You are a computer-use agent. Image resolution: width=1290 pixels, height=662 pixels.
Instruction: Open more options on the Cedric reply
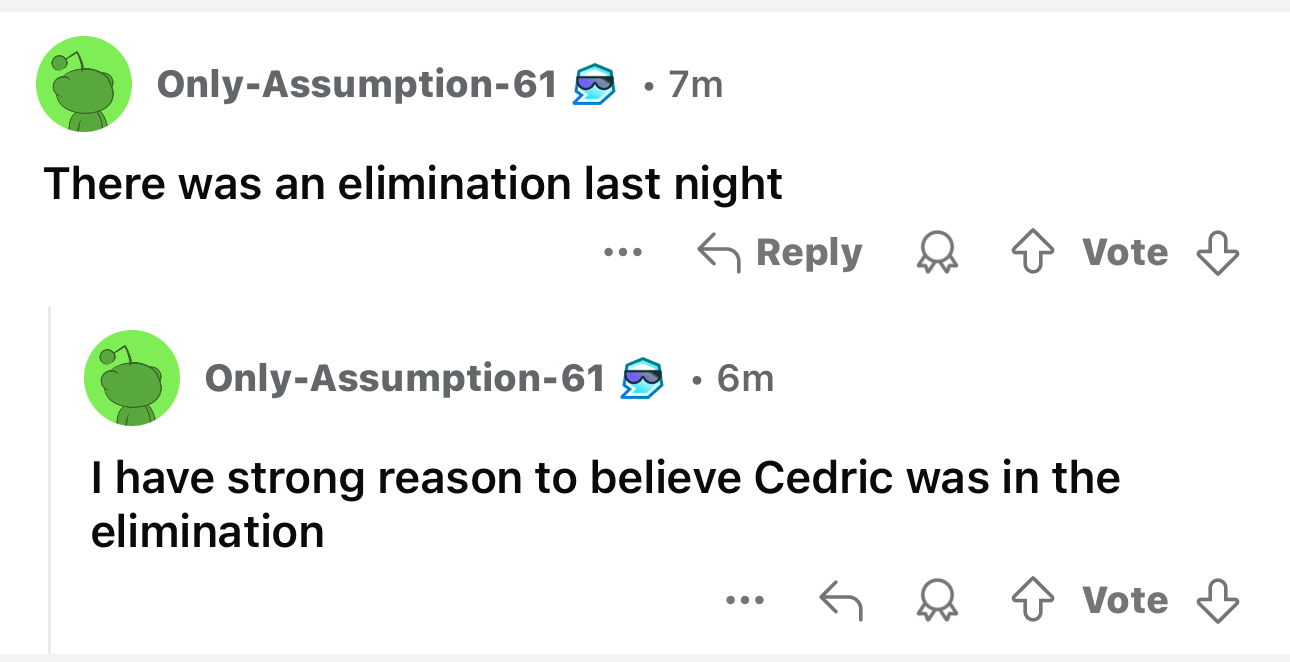point(745,600)
